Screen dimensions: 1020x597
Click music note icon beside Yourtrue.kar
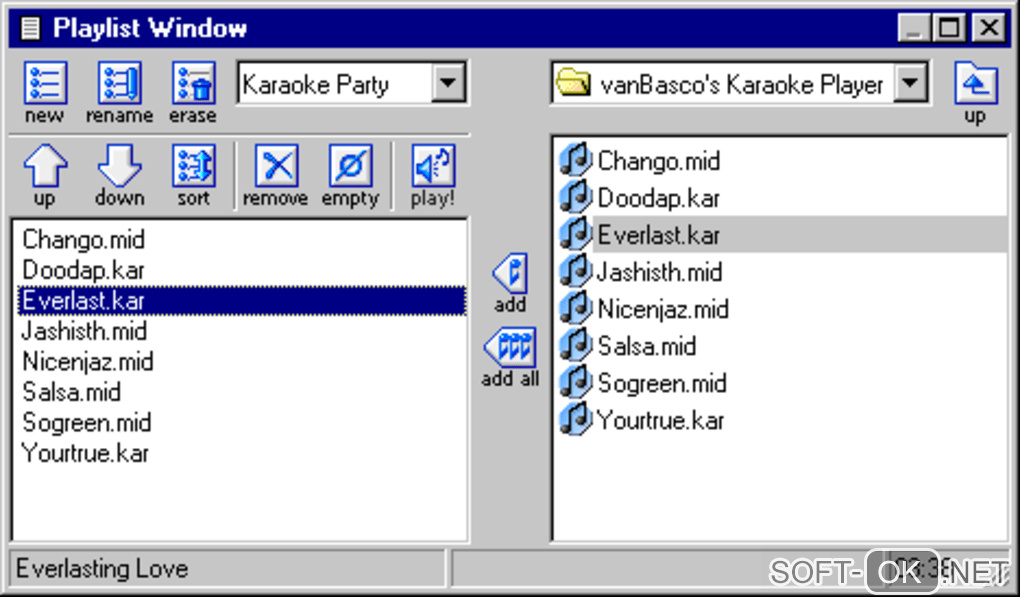coord(575,419)
